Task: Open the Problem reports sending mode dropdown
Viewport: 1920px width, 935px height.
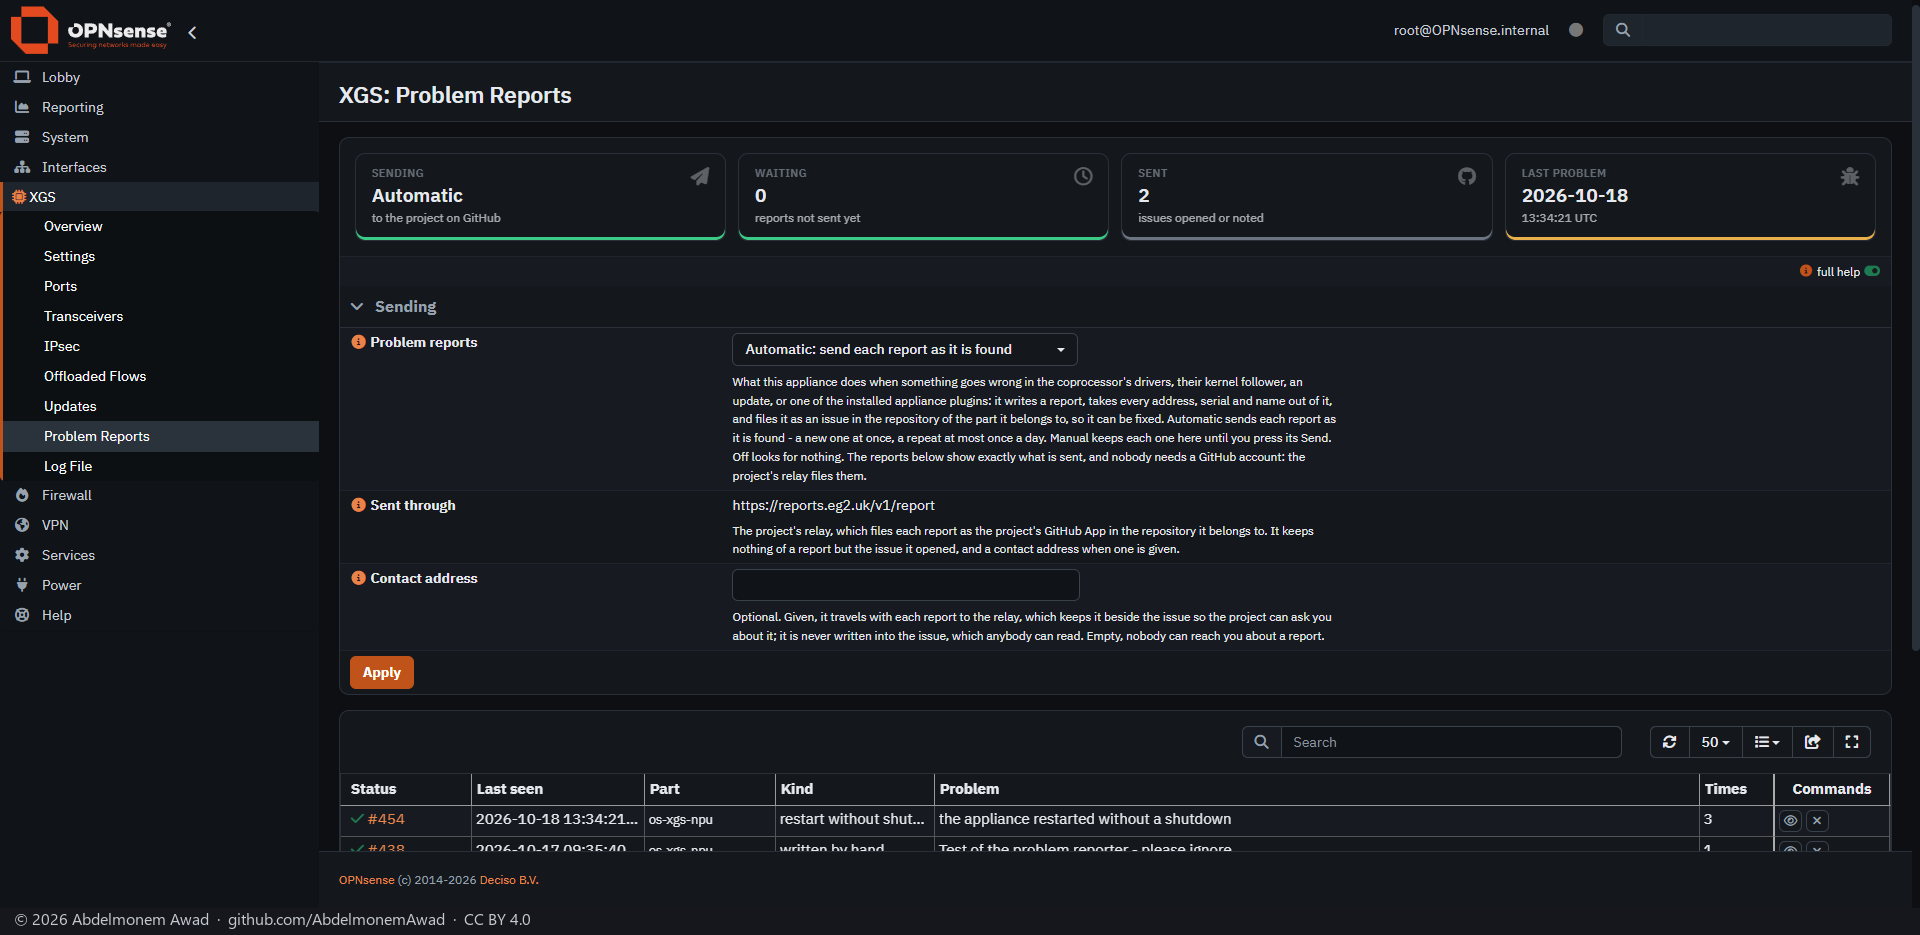Action: pyautogui.click(x=905, y=349)
